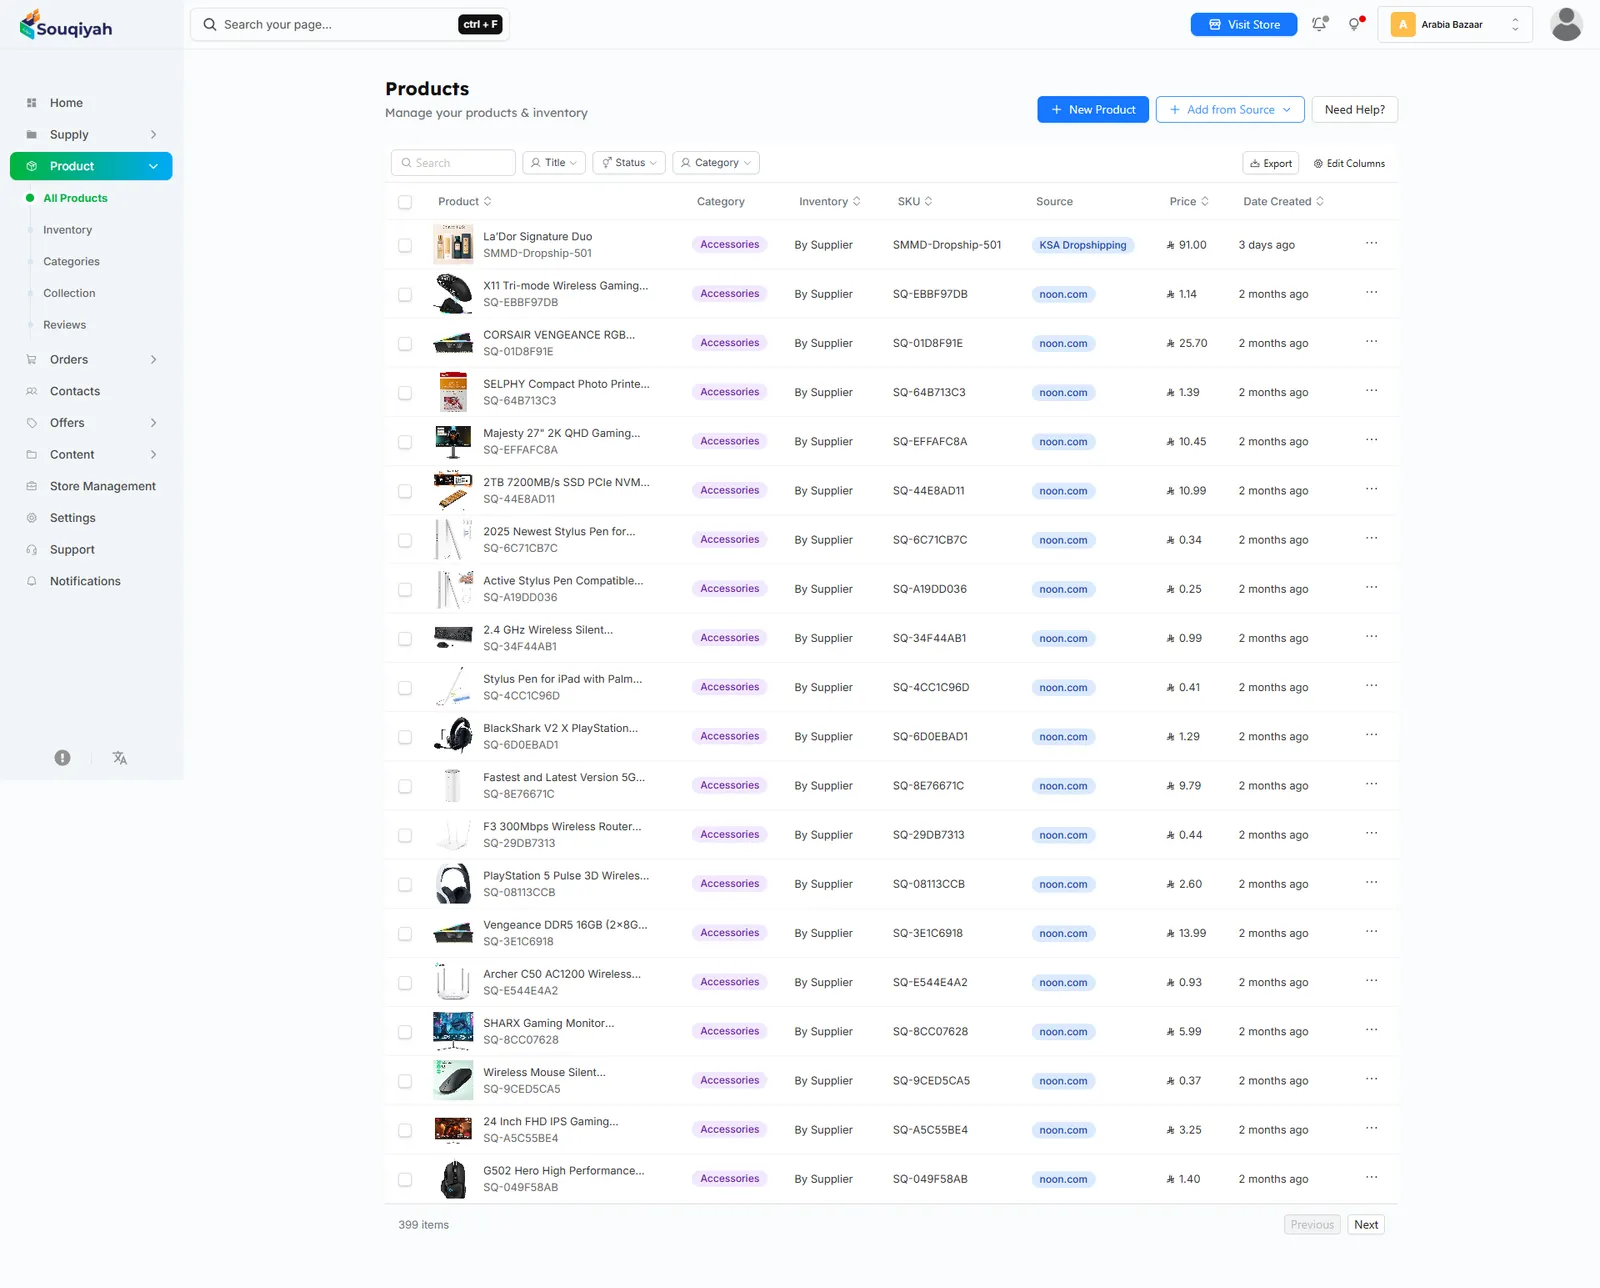Click the PlayStation 5 Pulse 3D product thumbnail

click(x=453, y=884)
